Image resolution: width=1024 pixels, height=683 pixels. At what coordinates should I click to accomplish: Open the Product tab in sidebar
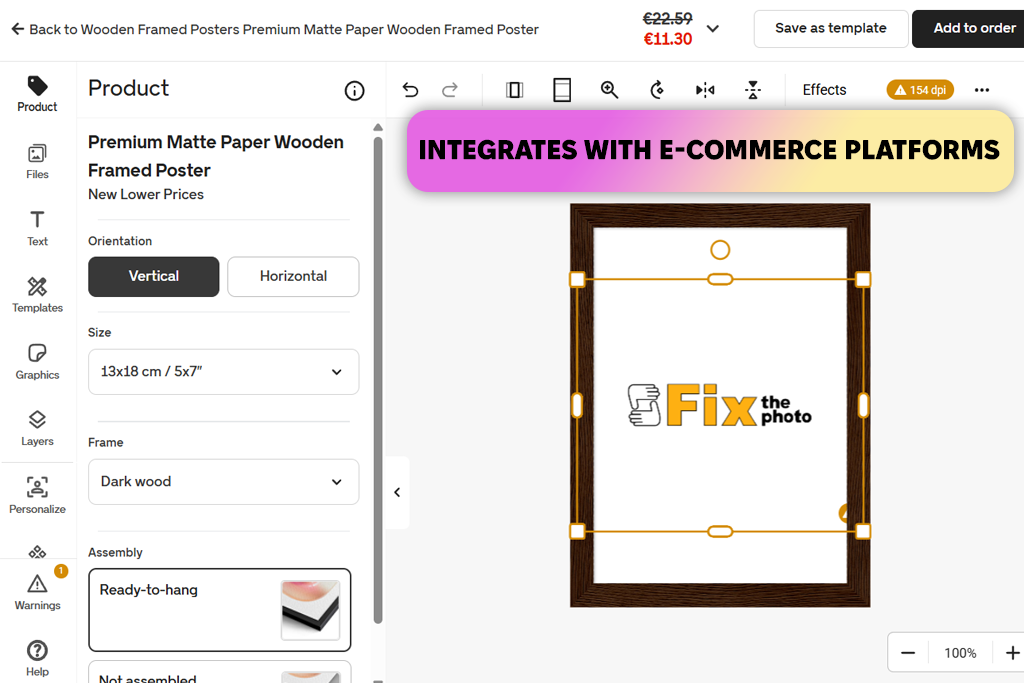point(37,94)
